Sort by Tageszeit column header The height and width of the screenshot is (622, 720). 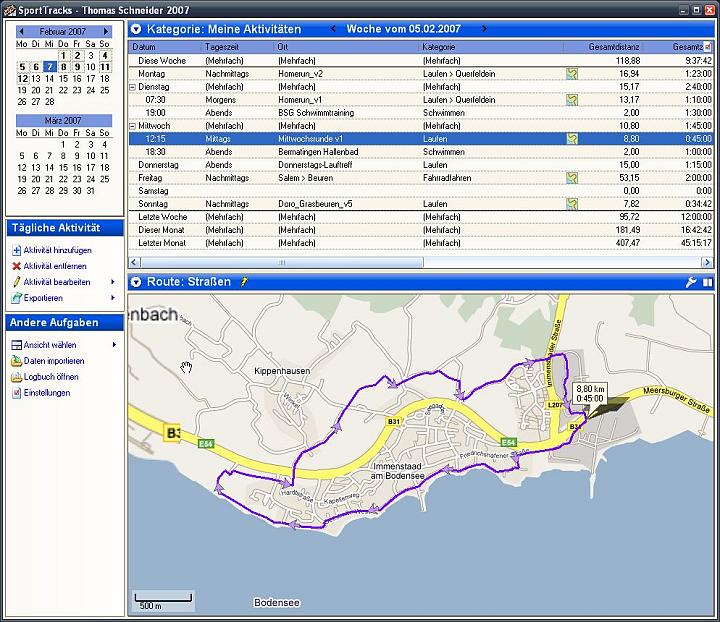pos(237,47)
